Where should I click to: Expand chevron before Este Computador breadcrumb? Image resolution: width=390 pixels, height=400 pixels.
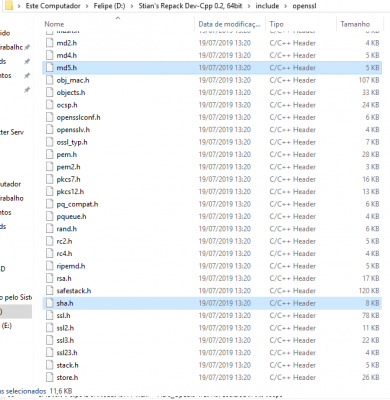click(x=19, y=6)
